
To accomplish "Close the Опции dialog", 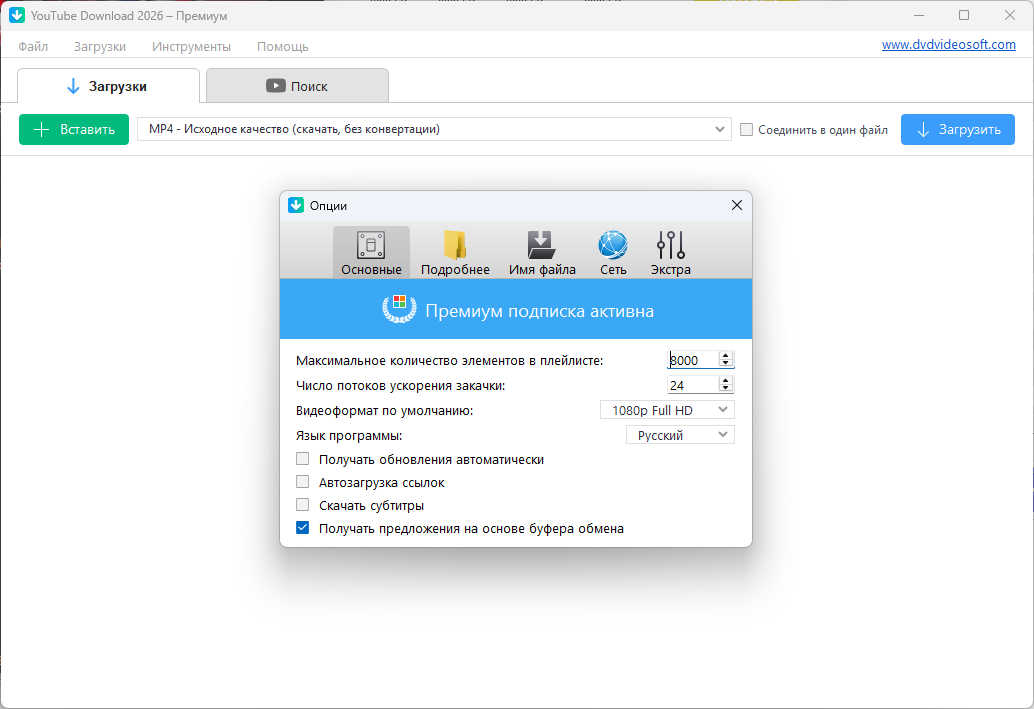I will coord(737,205).
